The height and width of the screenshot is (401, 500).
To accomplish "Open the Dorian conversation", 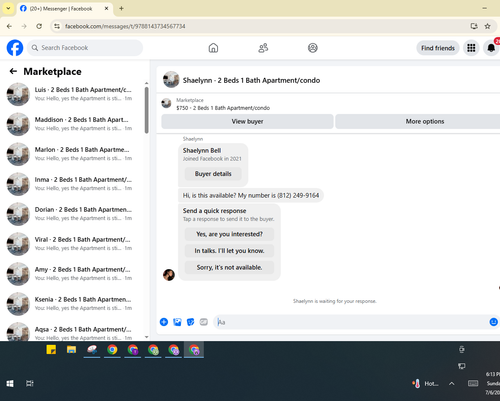I will (73, 214).
